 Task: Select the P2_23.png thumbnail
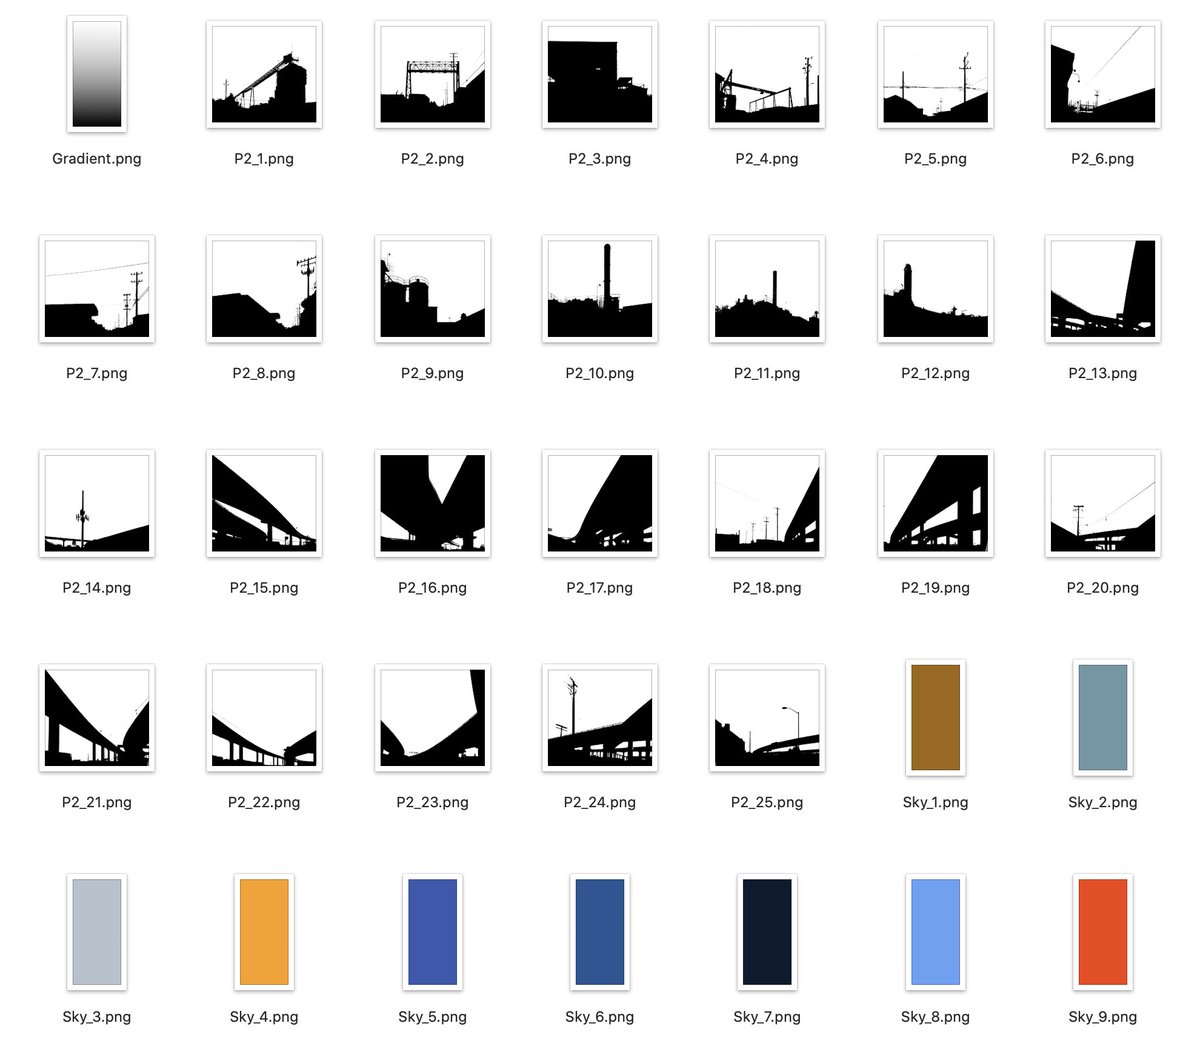click(x=432, y=718)
